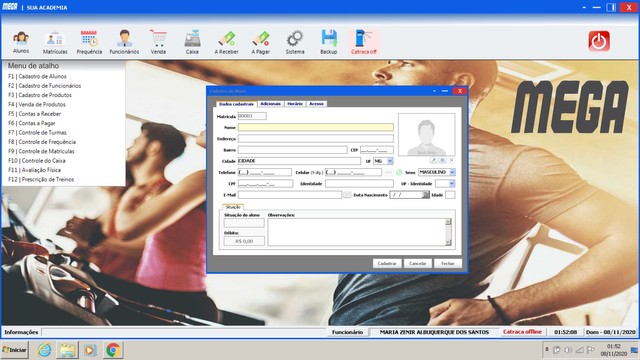Open the A Receber accounts
This screenshot has width=640, height=360.
[226, 42]
